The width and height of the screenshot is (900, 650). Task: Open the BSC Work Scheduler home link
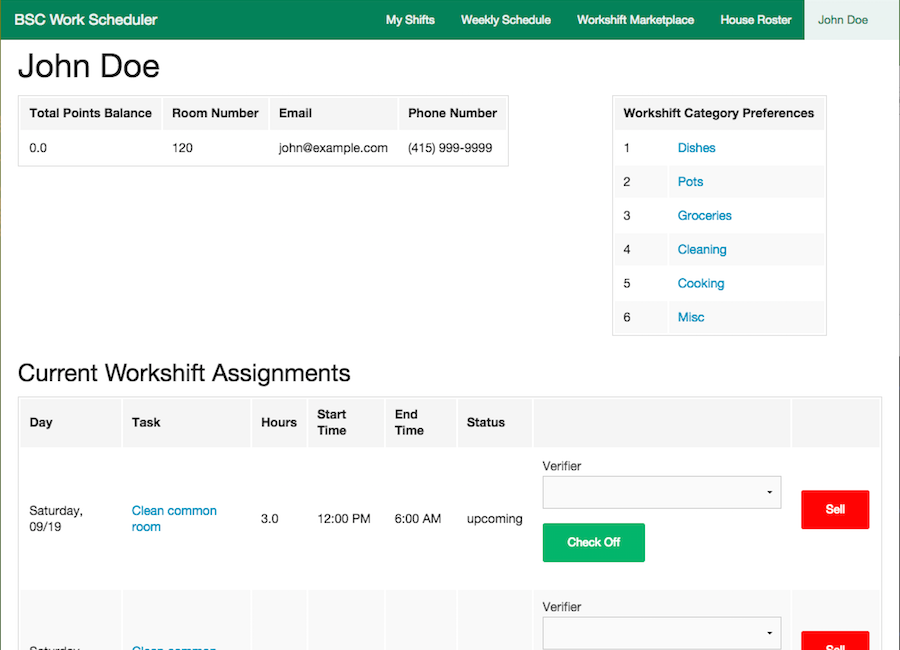pos(86,20)
